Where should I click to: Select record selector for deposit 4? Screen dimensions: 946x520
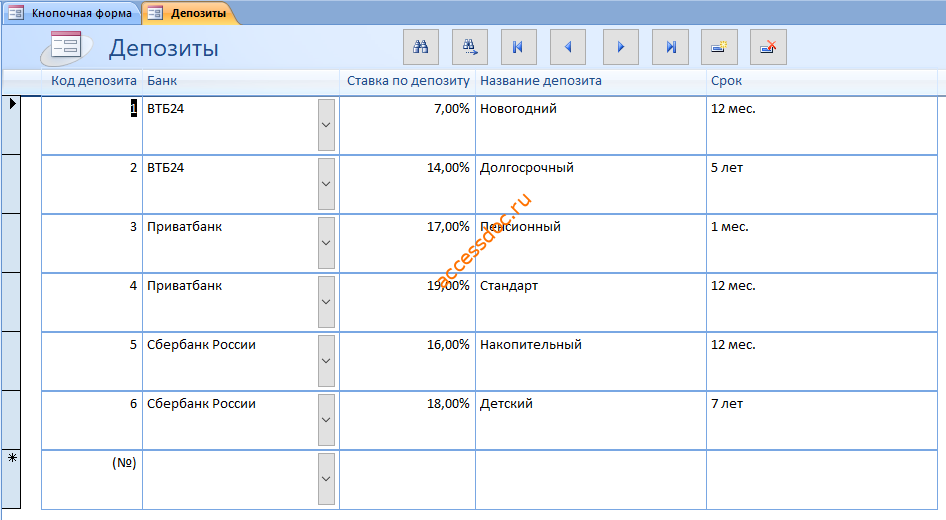point(11,302)
